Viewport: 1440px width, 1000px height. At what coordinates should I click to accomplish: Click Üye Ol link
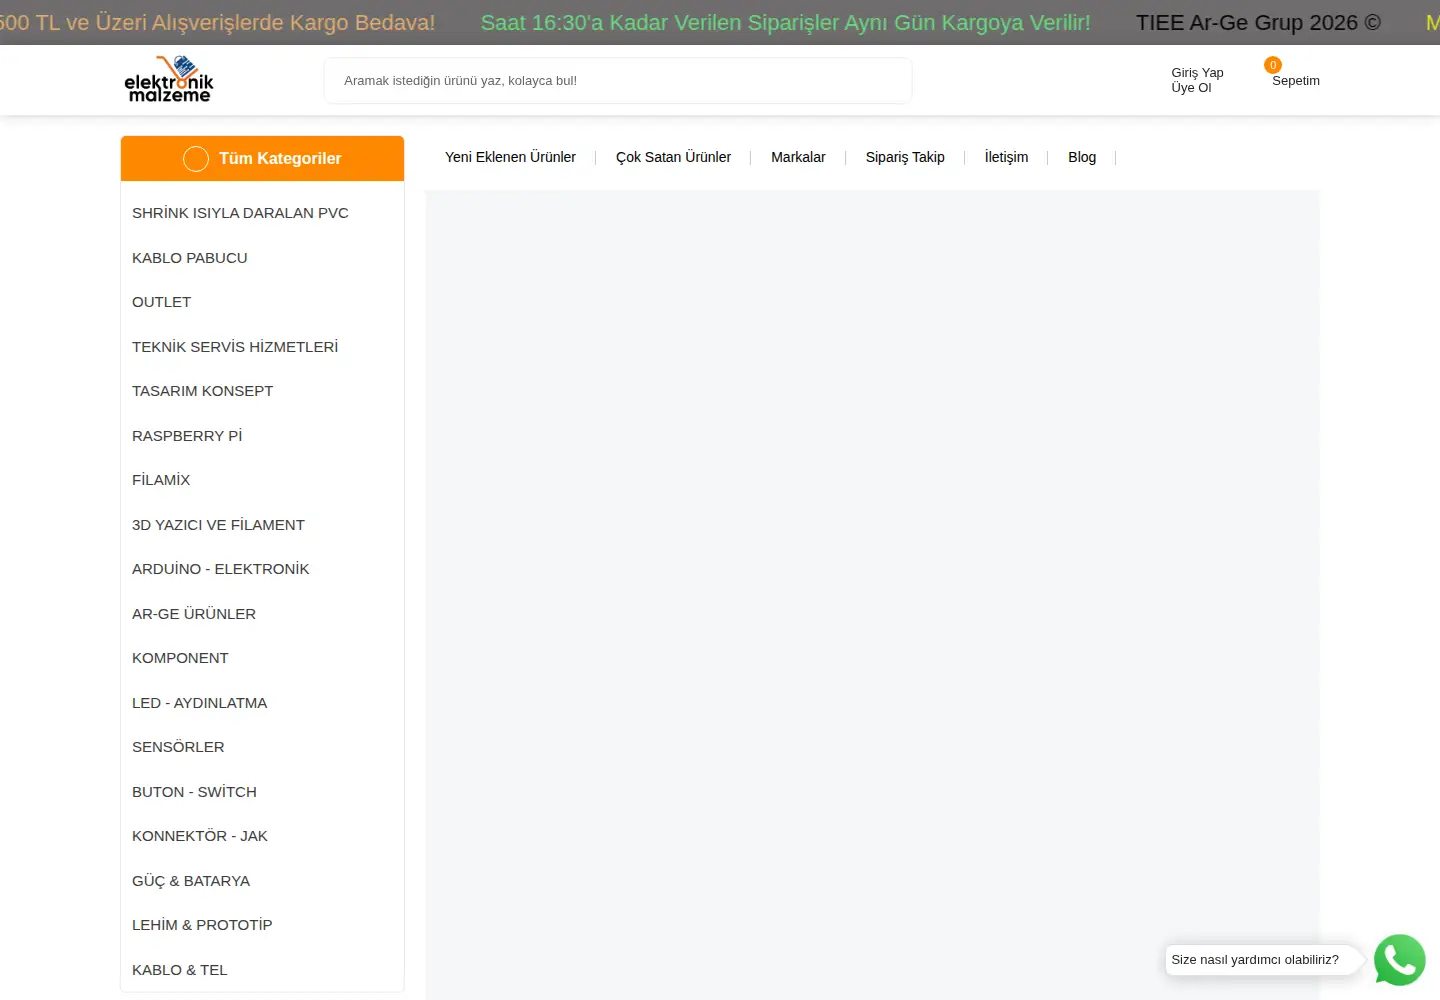(1191, 88)
